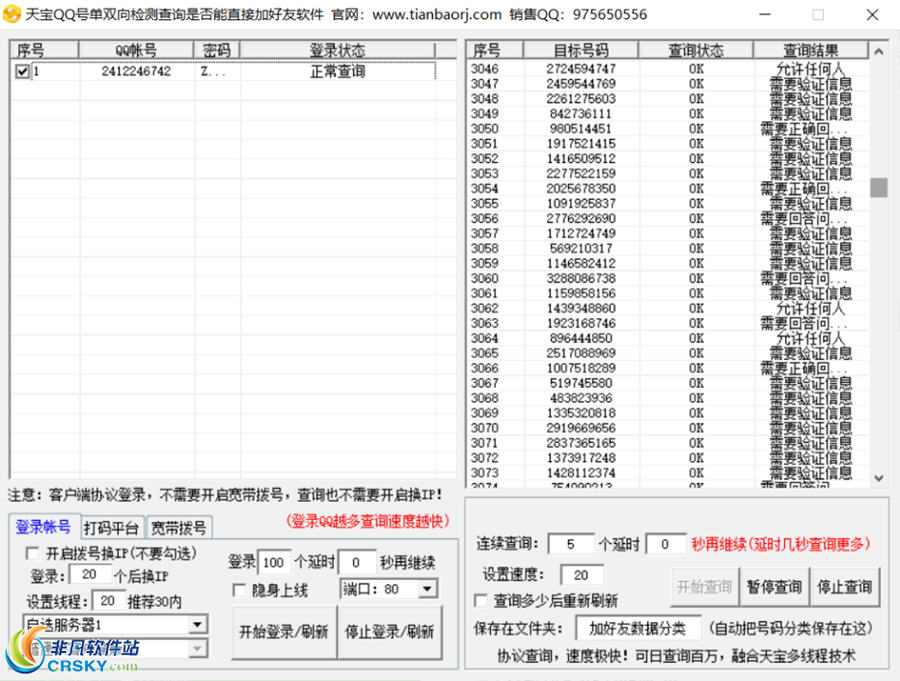Image resolution: width=900 pixels, height=681 pixels.
Task: Click 连续查询 input field showing 5
Action: (x=571, y=544)
